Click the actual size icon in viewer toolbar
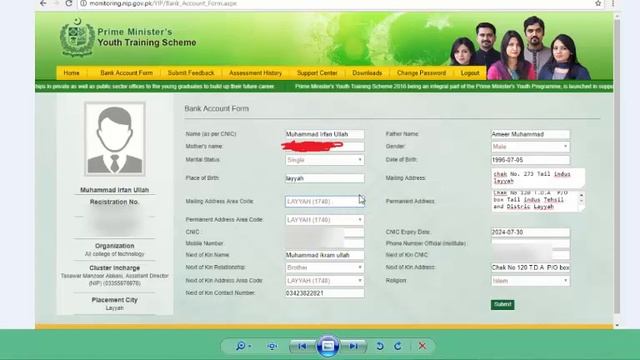This screenshot has width=640, height=360. click(272, 346)
